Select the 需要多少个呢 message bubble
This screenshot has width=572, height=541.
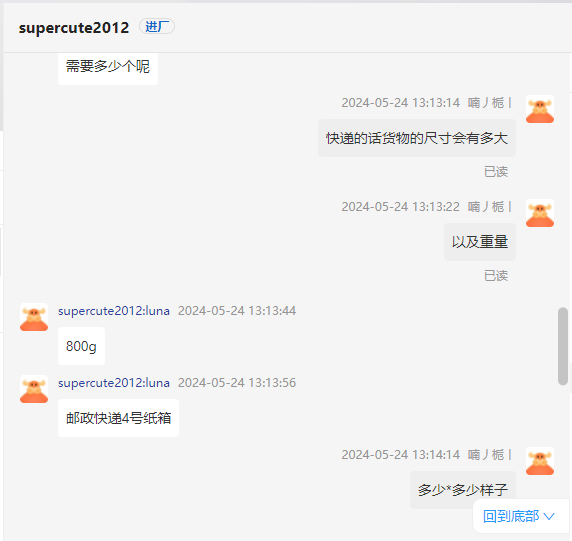pyautogui.click(x=108, y=68)
